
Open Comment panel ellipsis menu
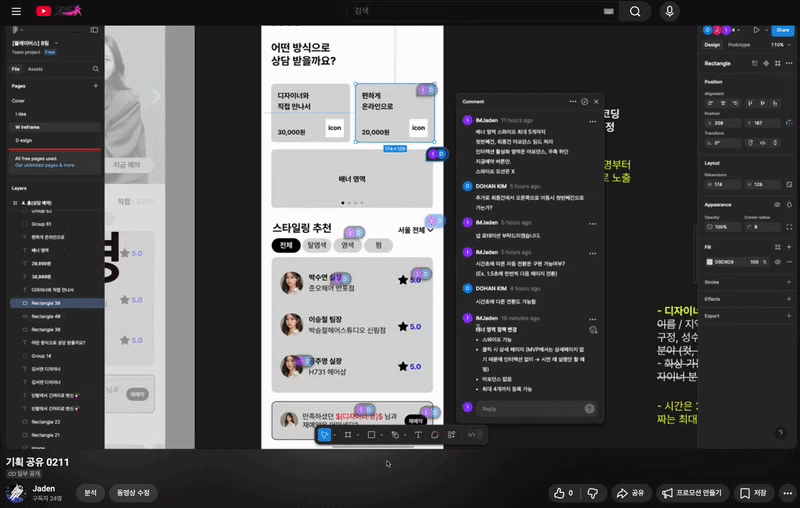click(572, 101)
